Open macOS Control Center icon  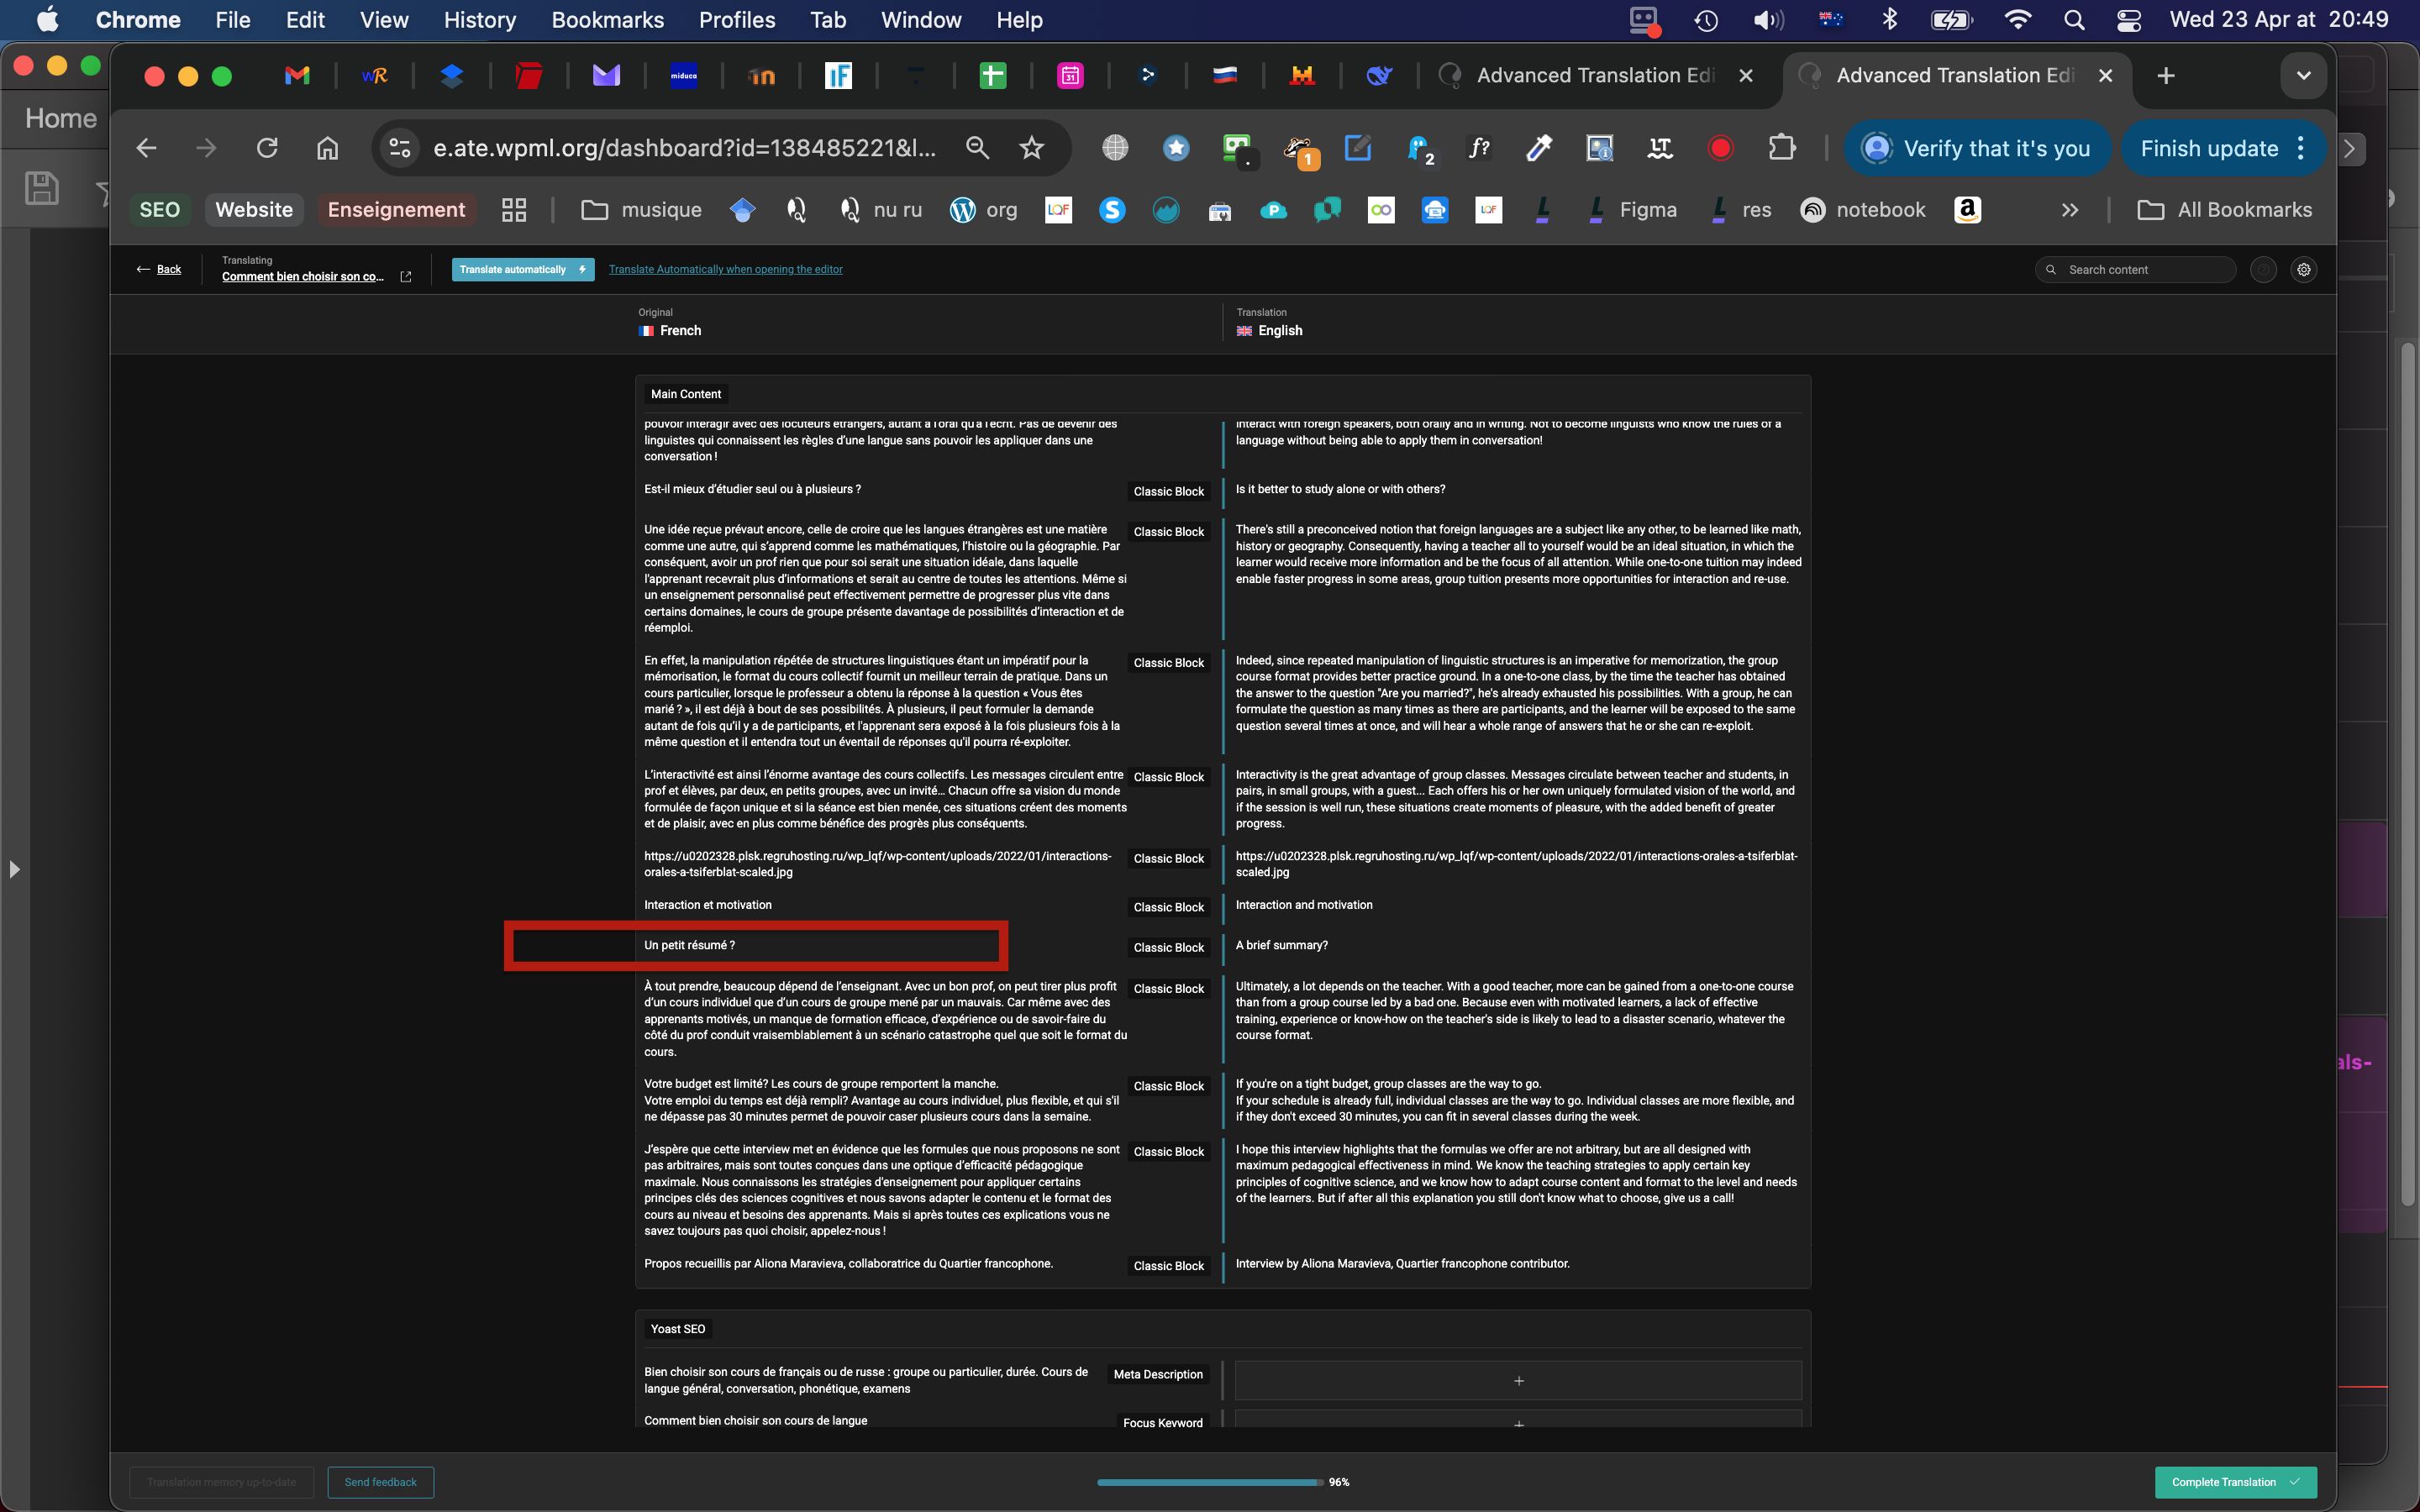pos(2129,20)
